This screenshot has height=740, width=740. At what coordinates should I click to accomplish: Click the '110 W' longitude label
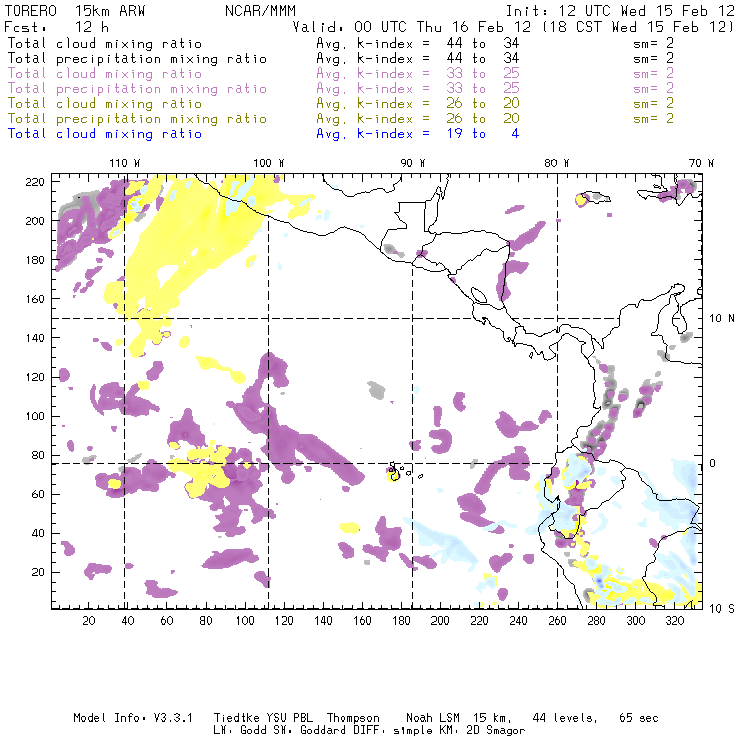click(x=125, y=163)
